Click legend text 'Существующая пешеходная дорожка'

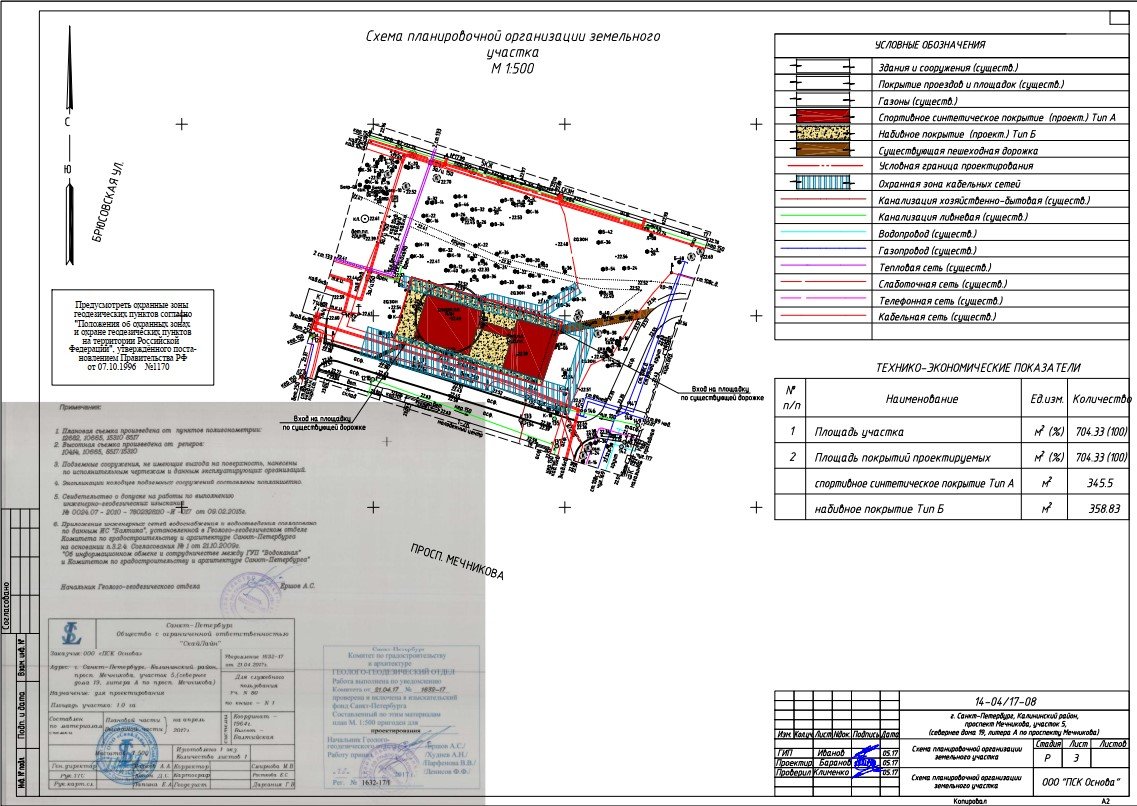coord(958,151)
